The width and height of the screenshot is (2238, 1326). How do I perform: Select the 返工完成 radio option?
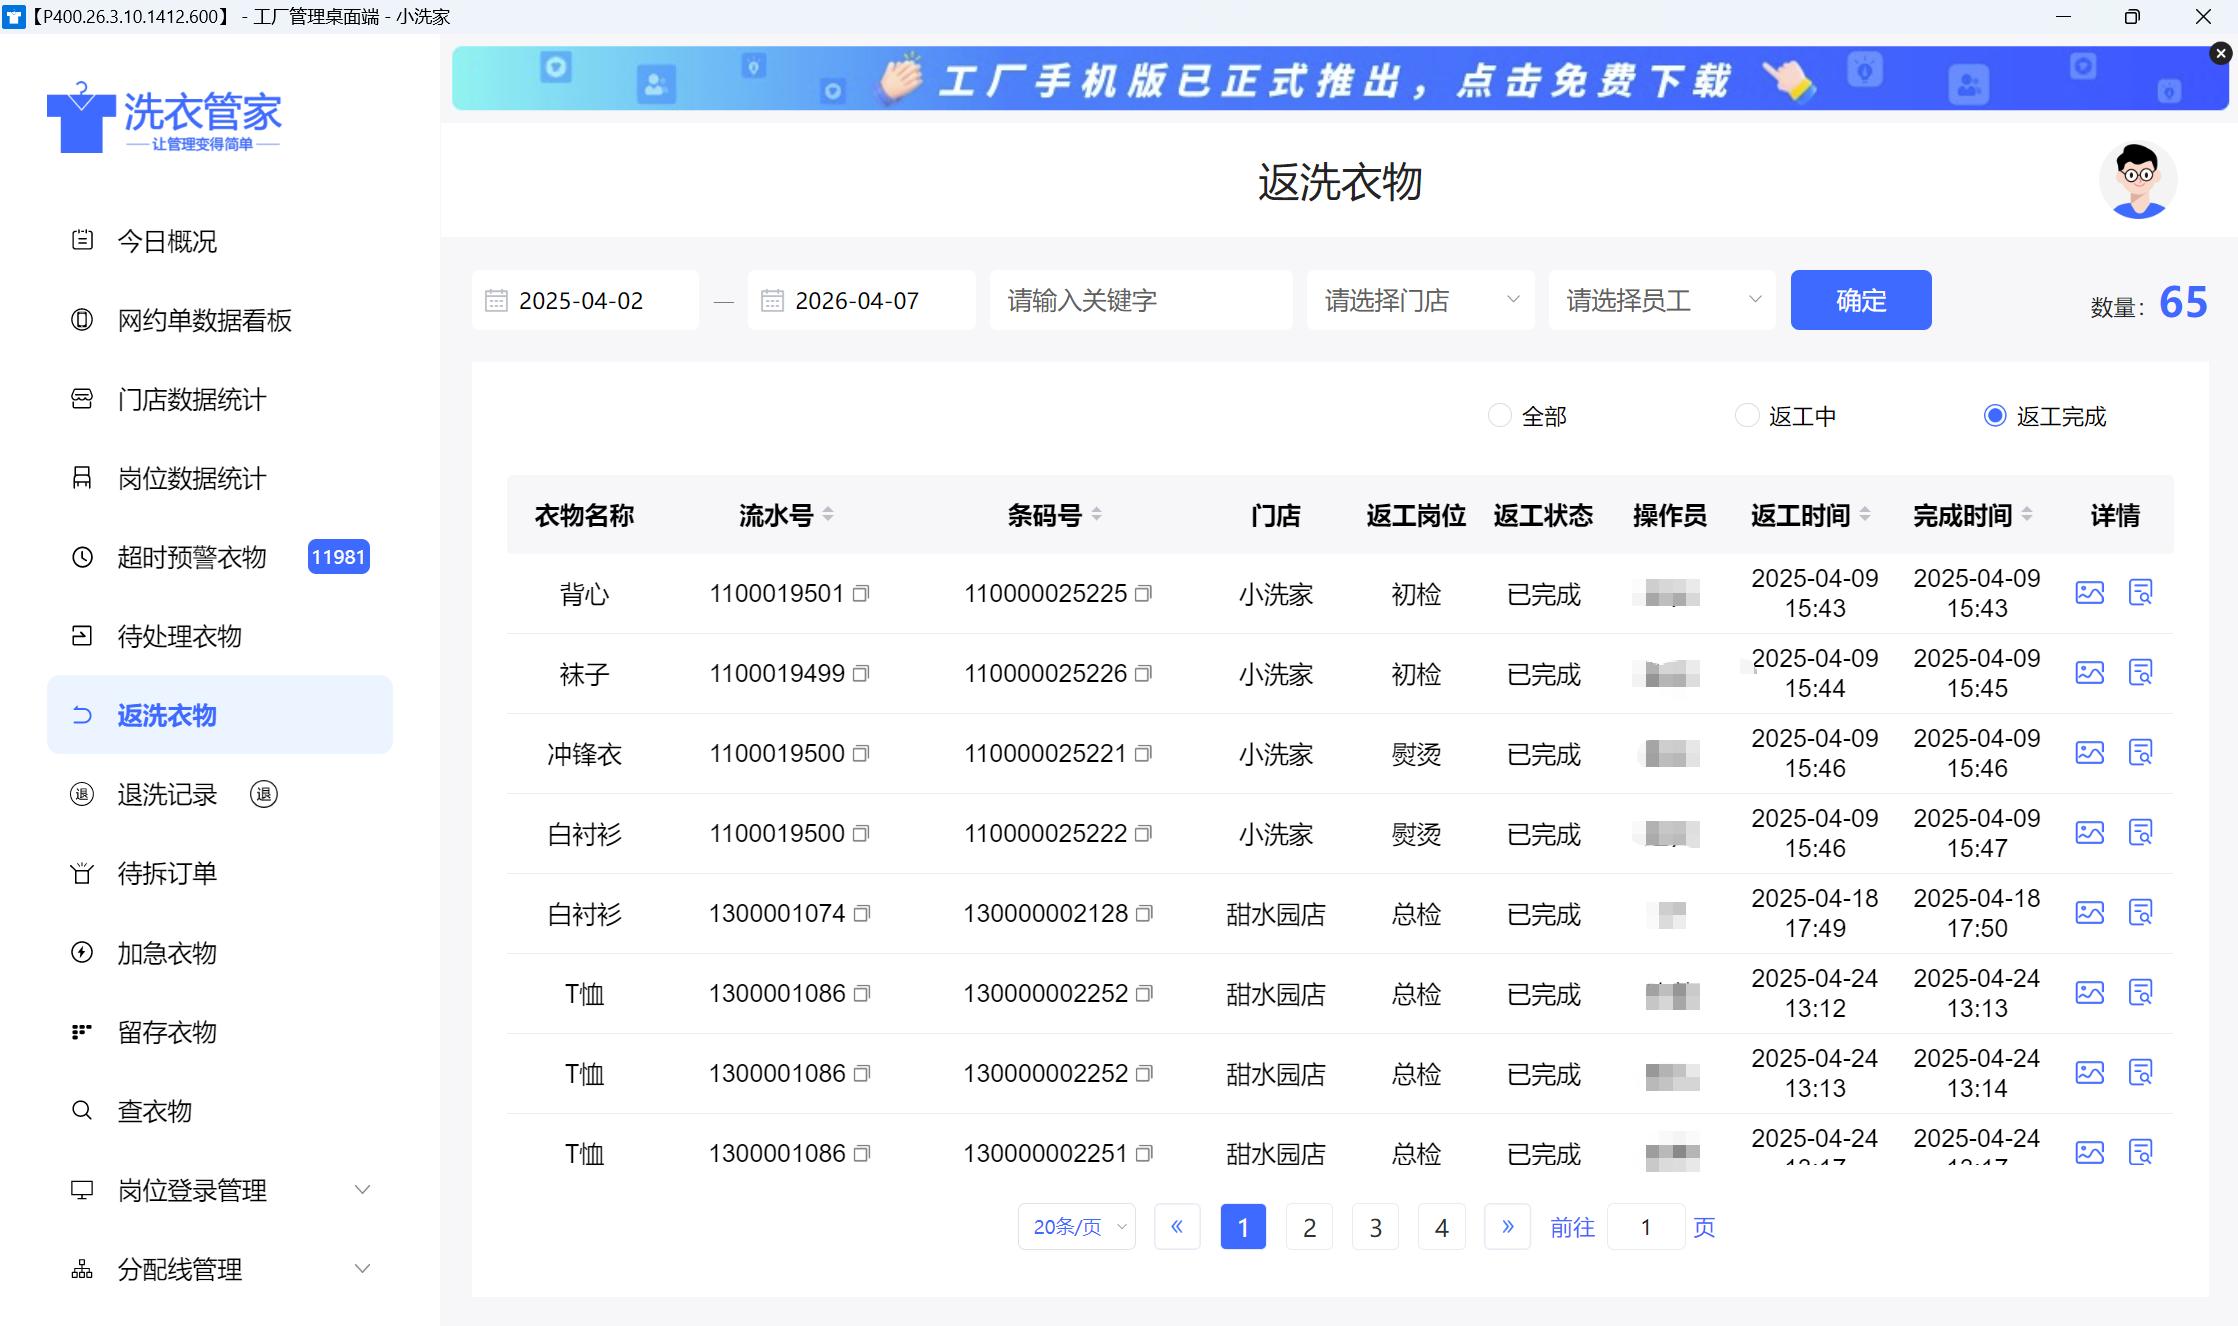point(1995,416)
